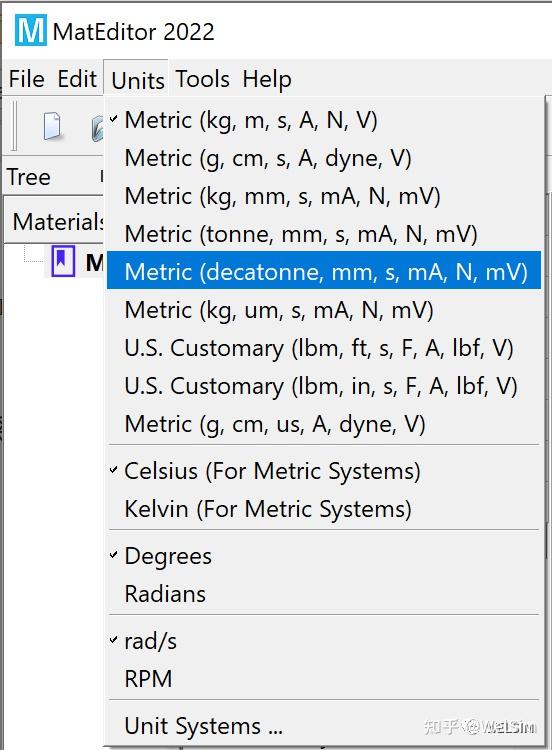
Task: Select Metric (g, cm, s, A, dyne, V)
Action: point(324,157)
